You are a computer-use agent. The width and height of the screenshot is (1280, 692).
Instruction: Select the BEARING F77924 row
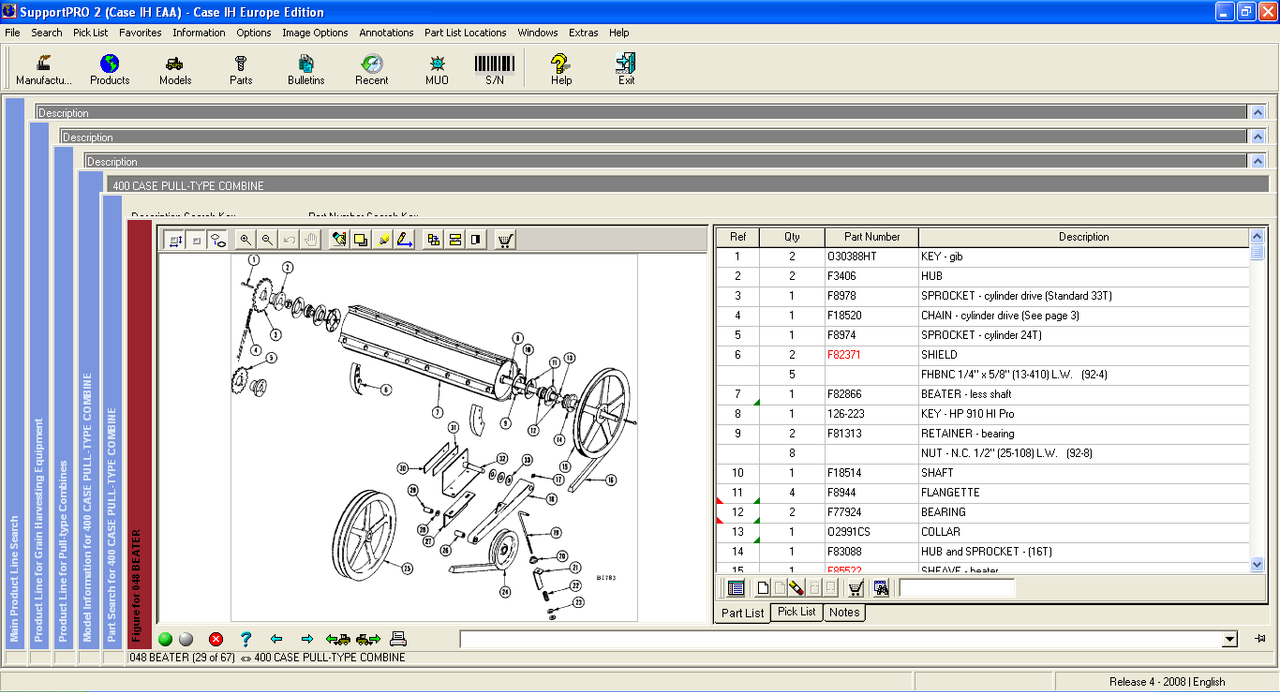click(983, 512)
